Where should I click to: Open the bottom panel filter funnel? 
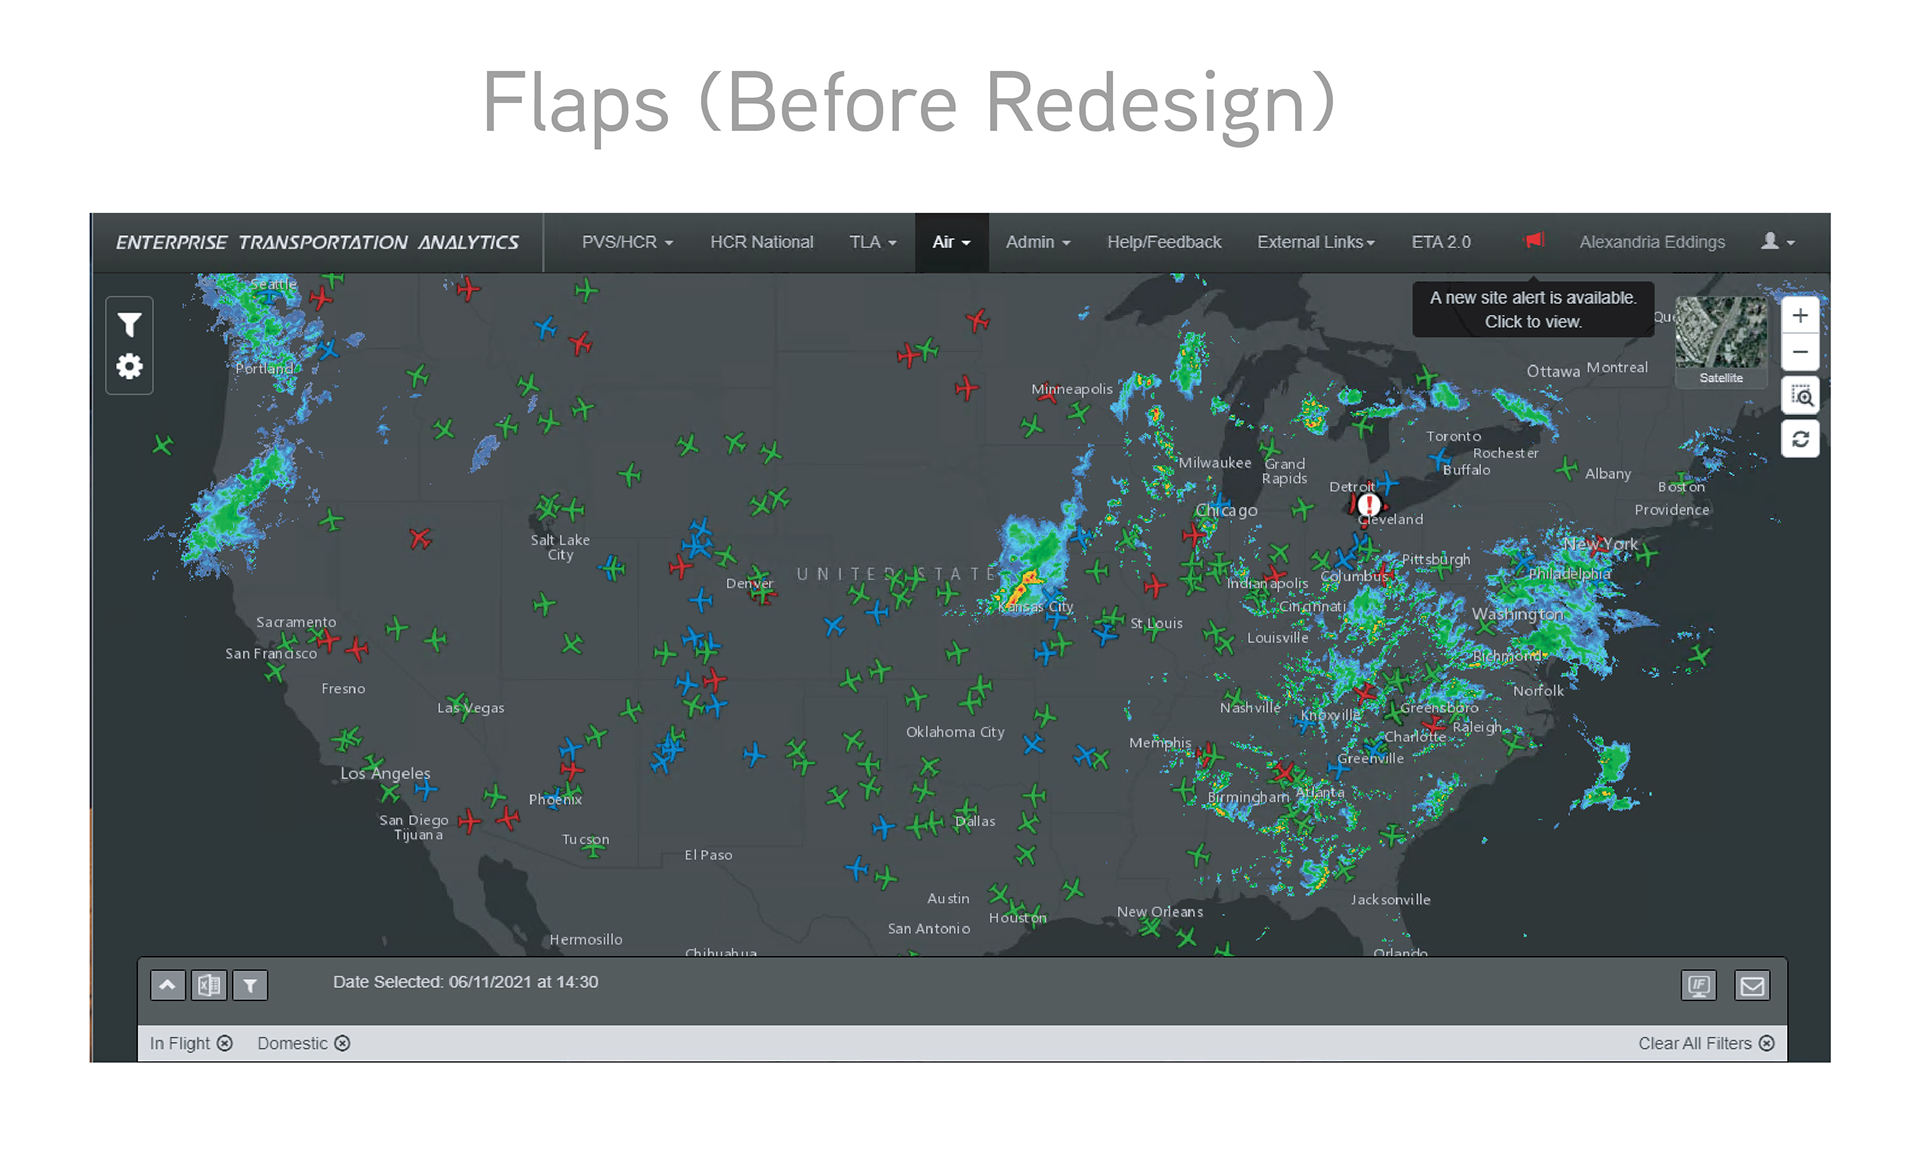(250, 985)
